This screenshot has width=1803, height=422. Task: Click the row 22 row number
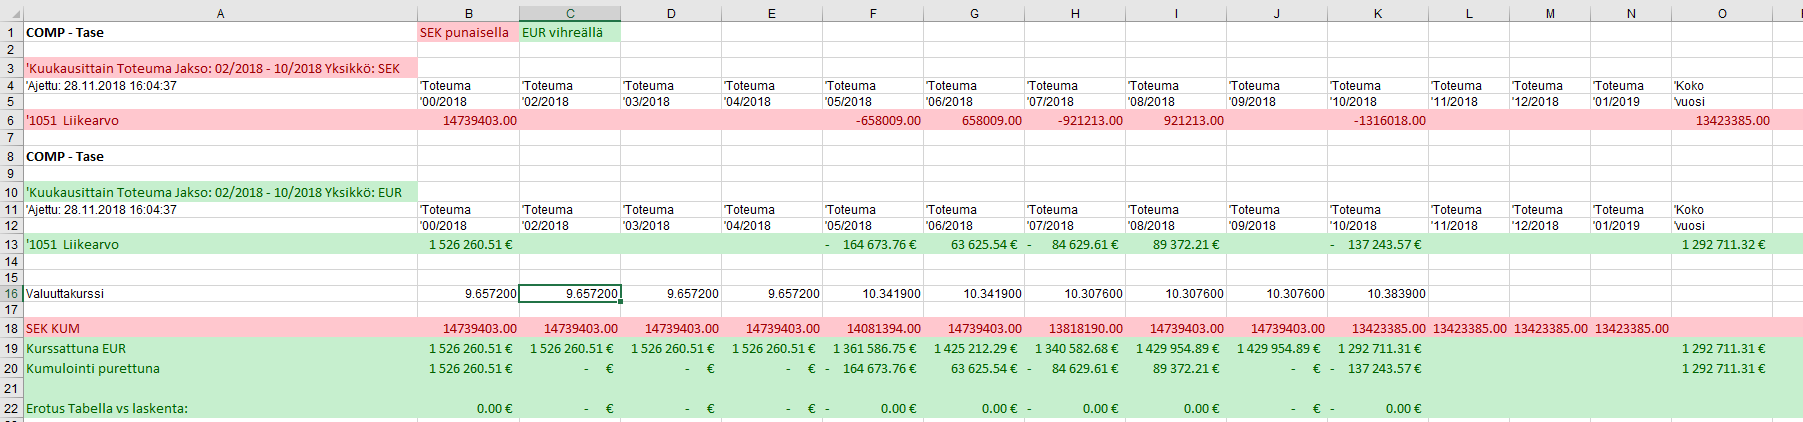click(x=11, y=408)
